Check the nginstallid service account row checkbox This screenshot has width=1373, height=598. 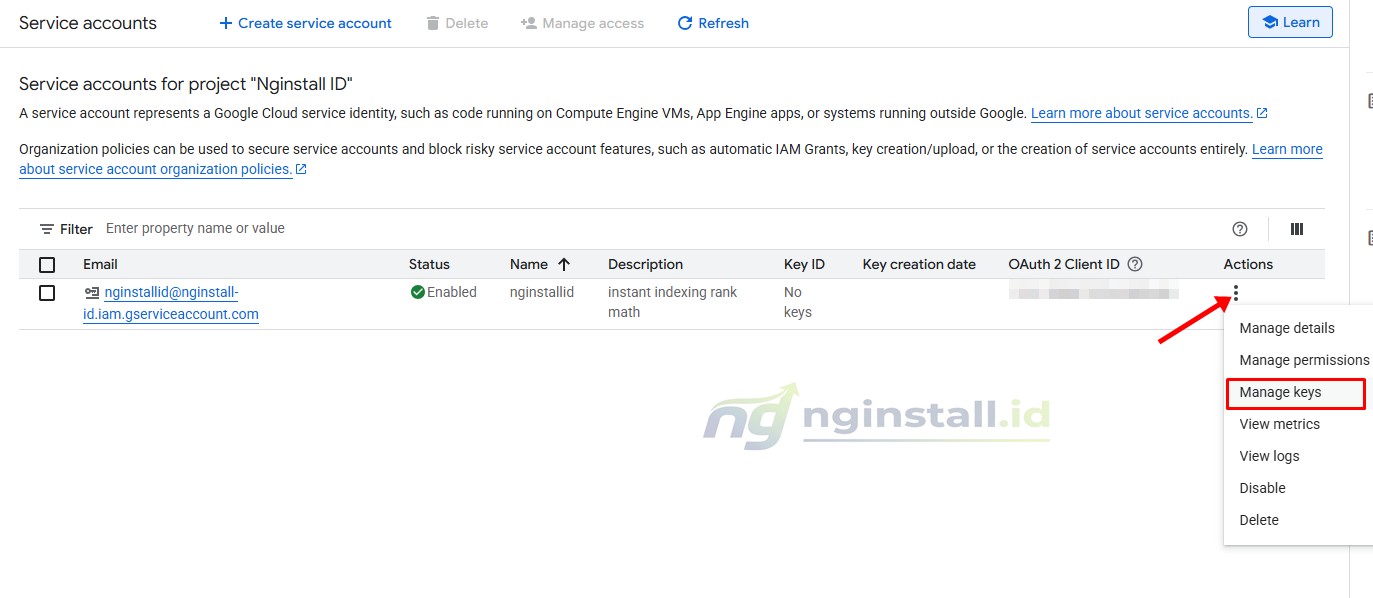(47, 293)
